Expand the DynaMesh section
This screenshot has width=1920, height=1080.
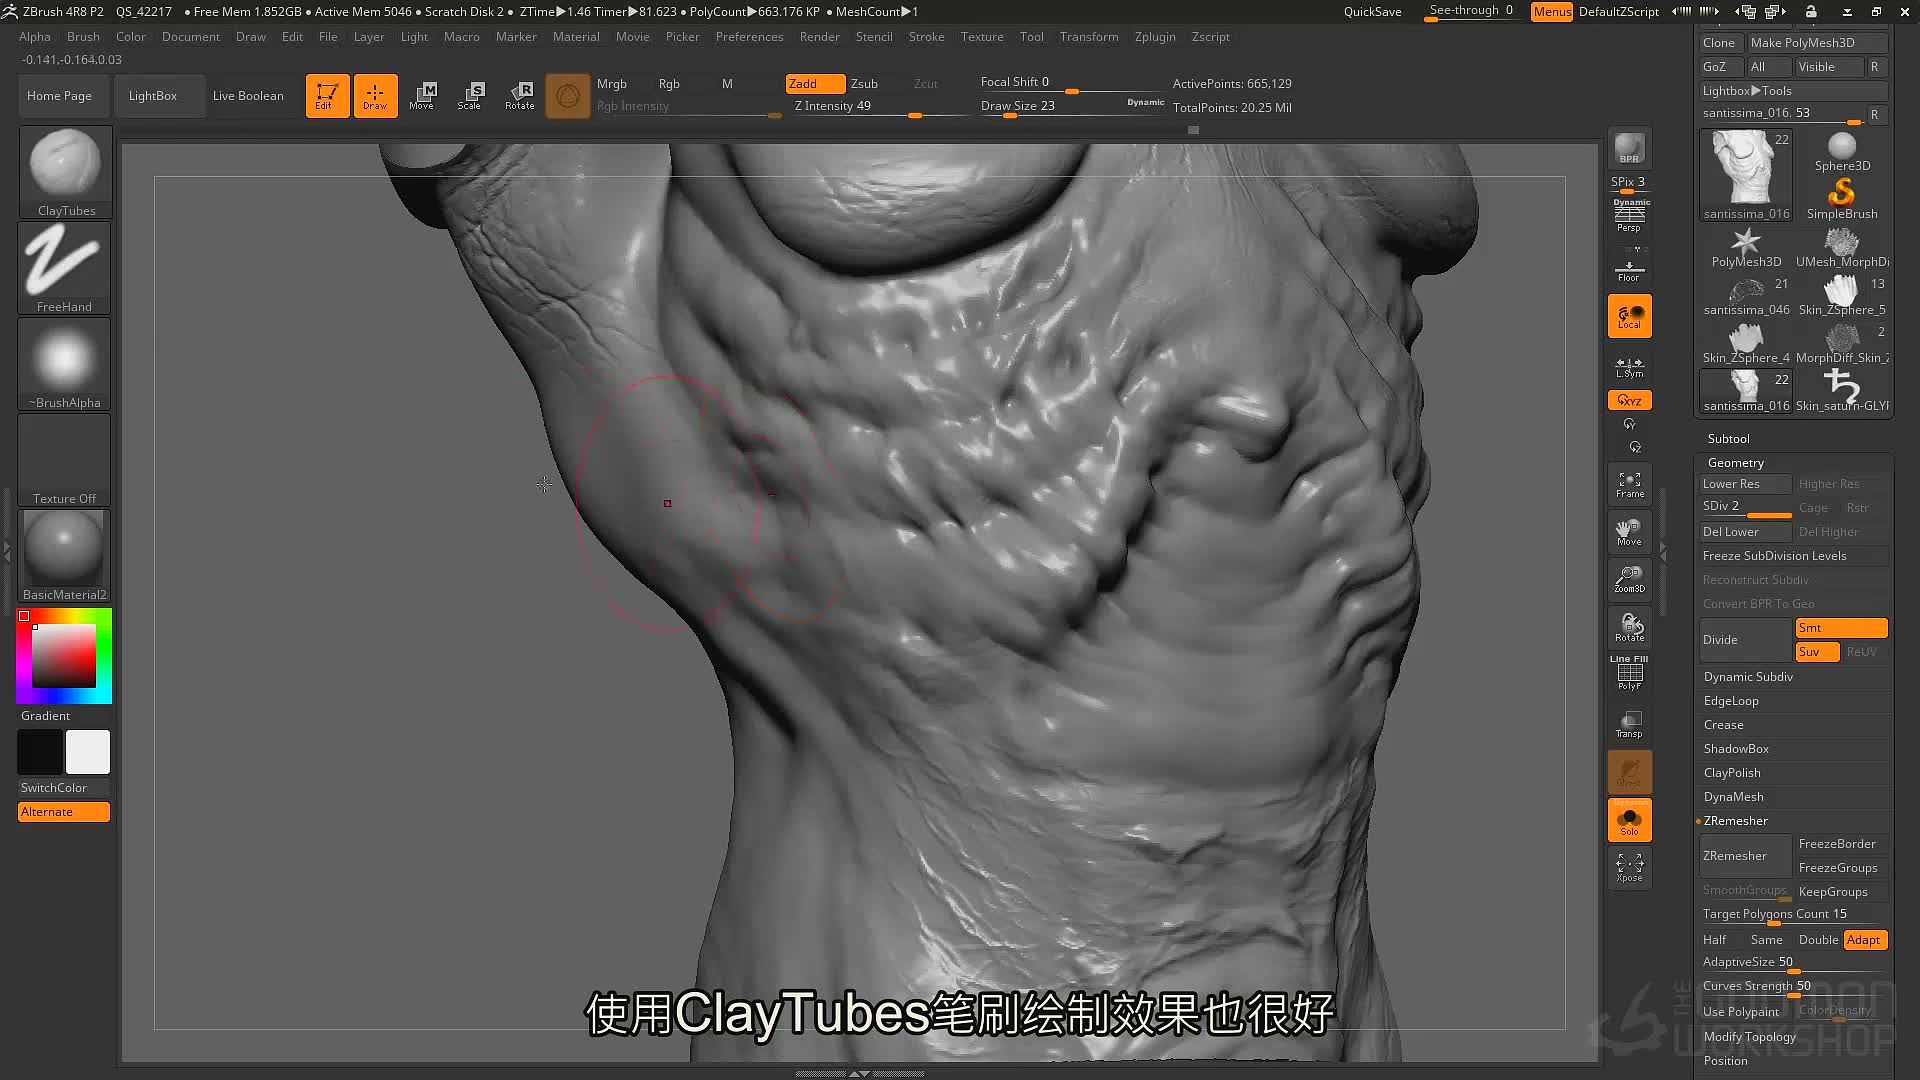[x=1733, y=797]
